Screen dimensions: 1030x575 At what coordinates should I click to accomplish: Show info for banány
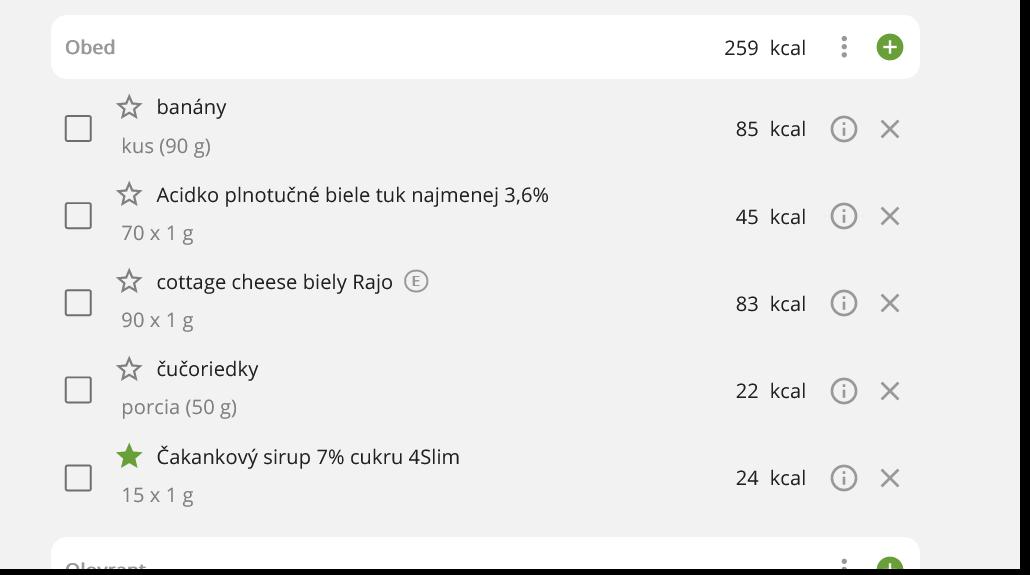point(844,129)
